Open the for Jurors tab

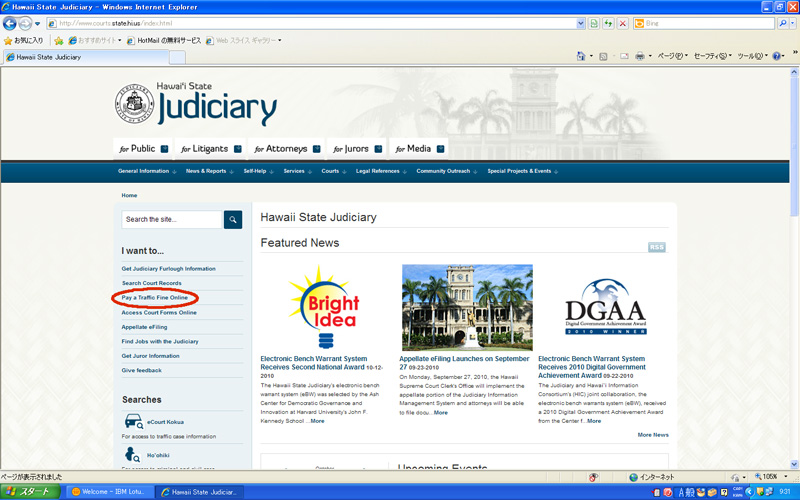coord(357,148)
